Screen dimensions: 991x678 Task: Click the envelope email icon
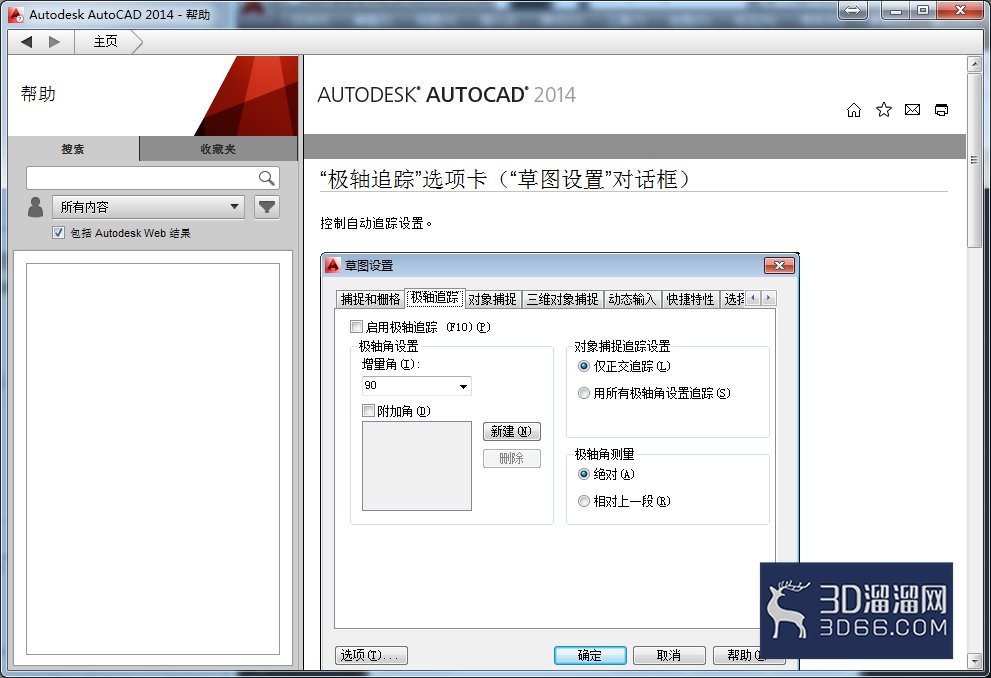tap(912, 110)
